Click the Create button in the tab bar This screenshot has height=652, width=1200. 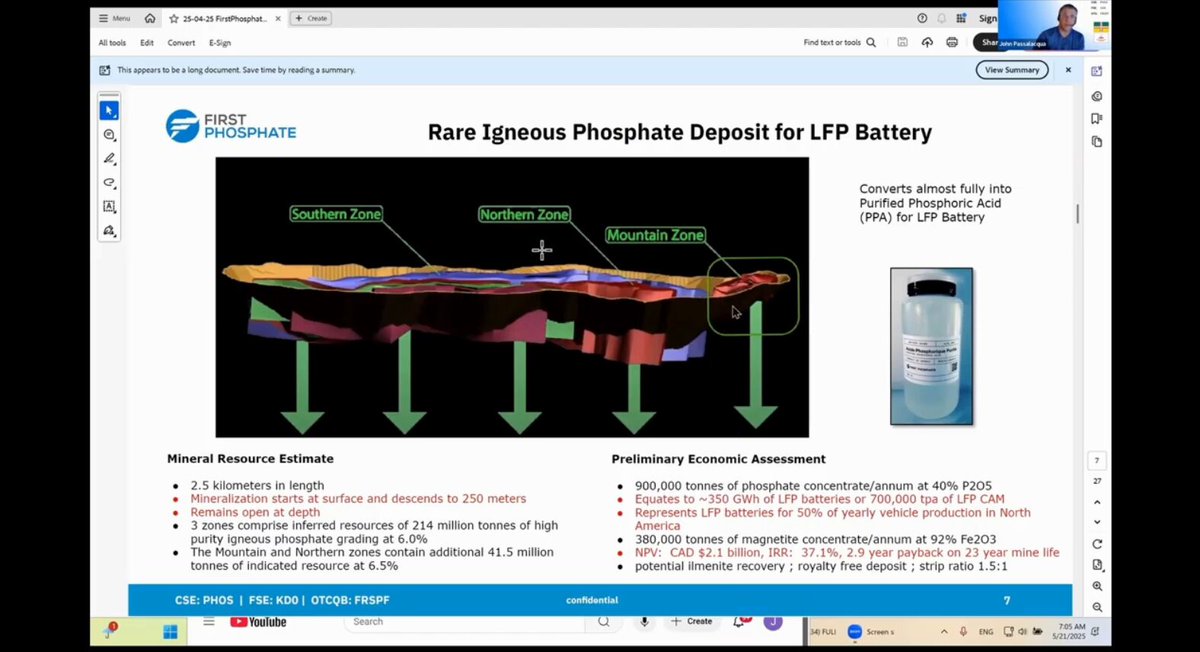(310, 18)
